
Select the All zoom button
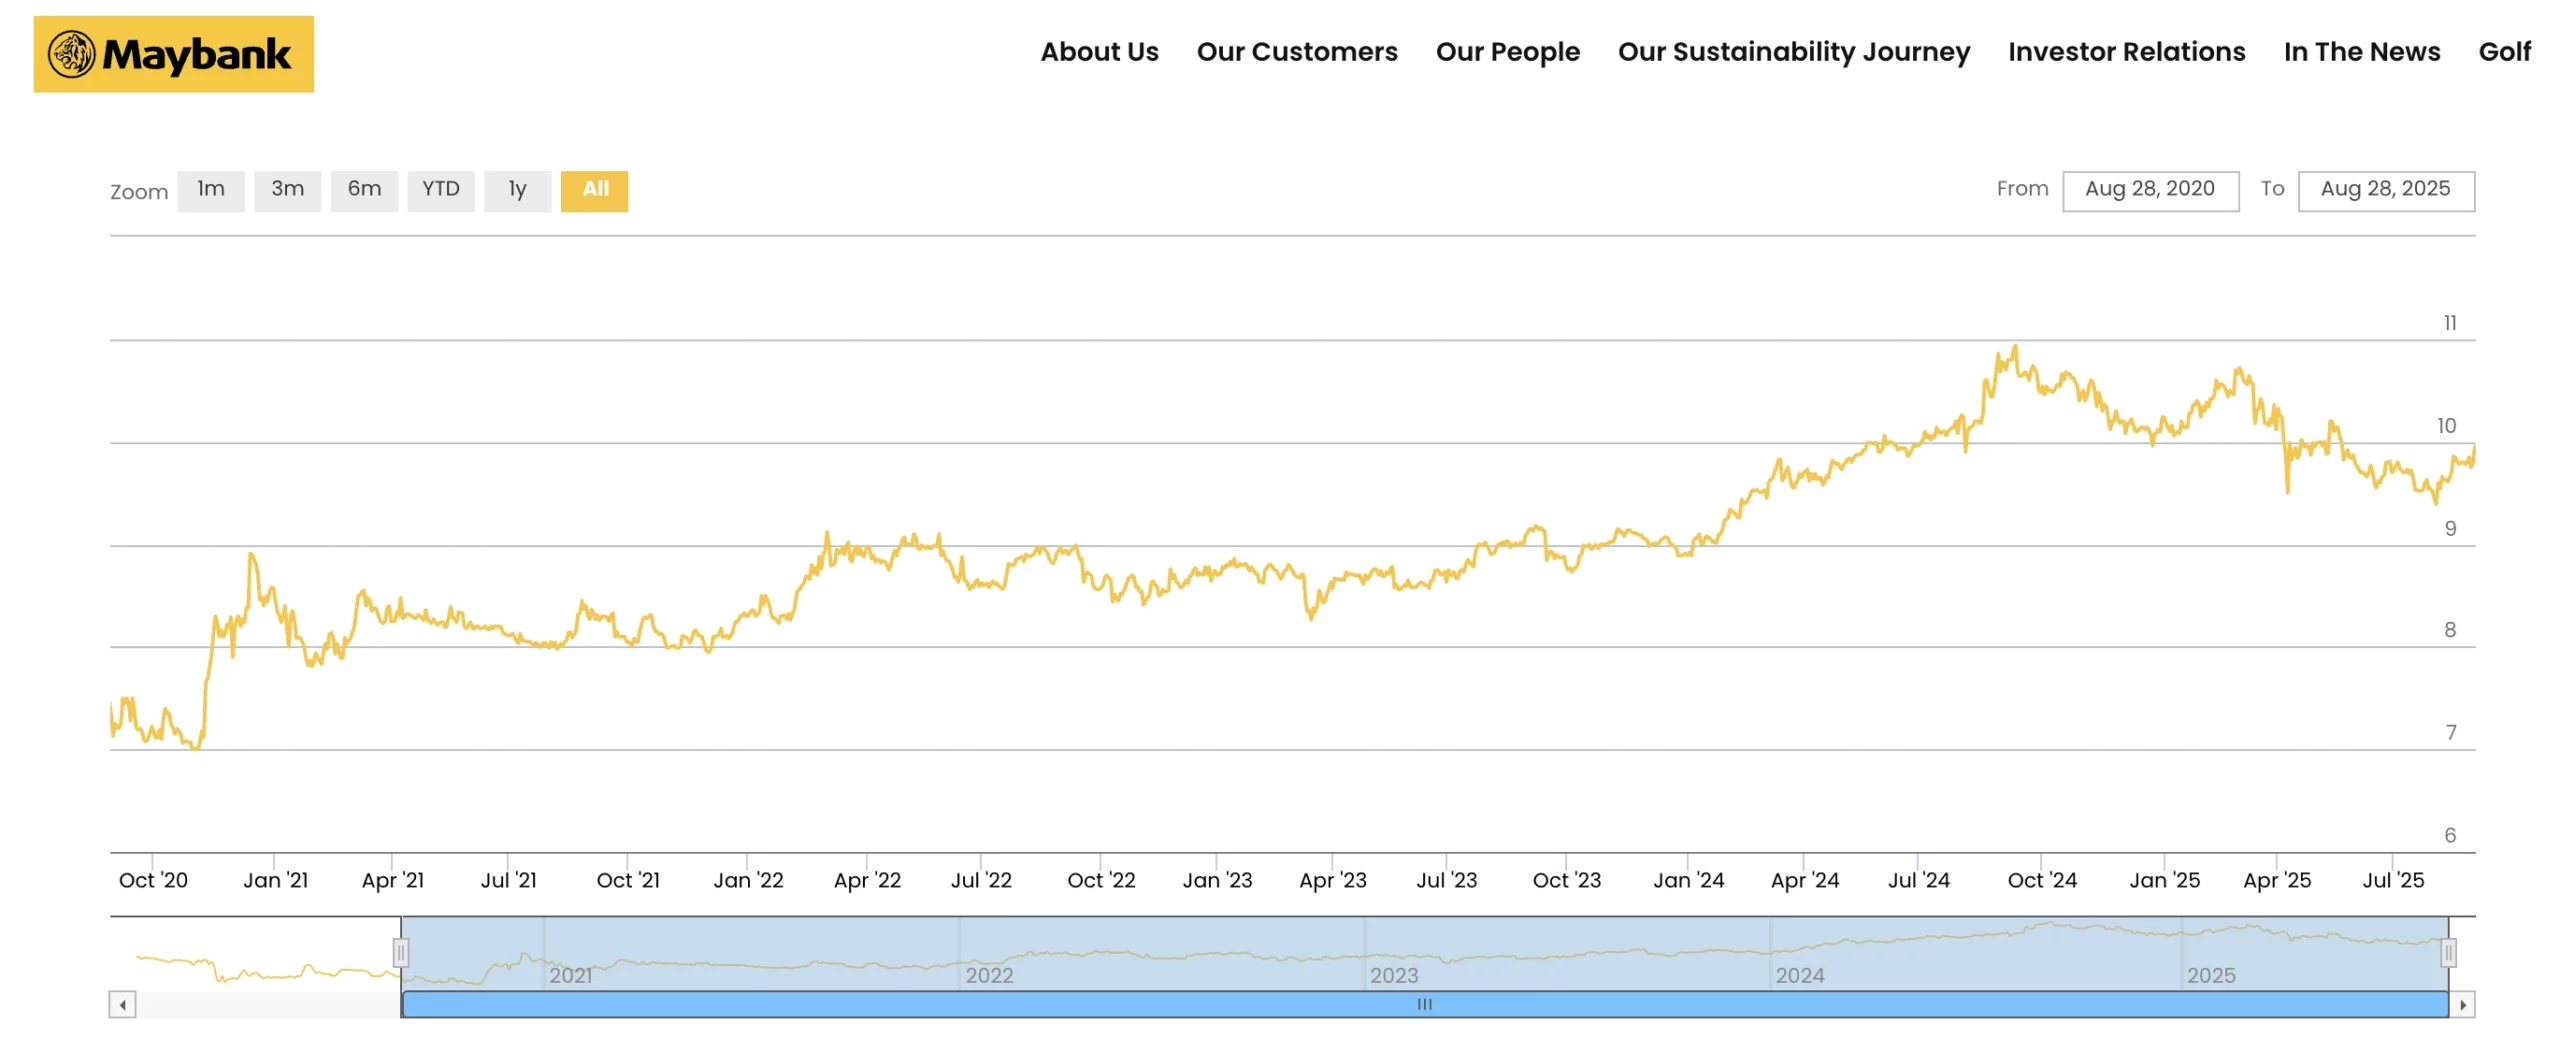click(594, 190)
